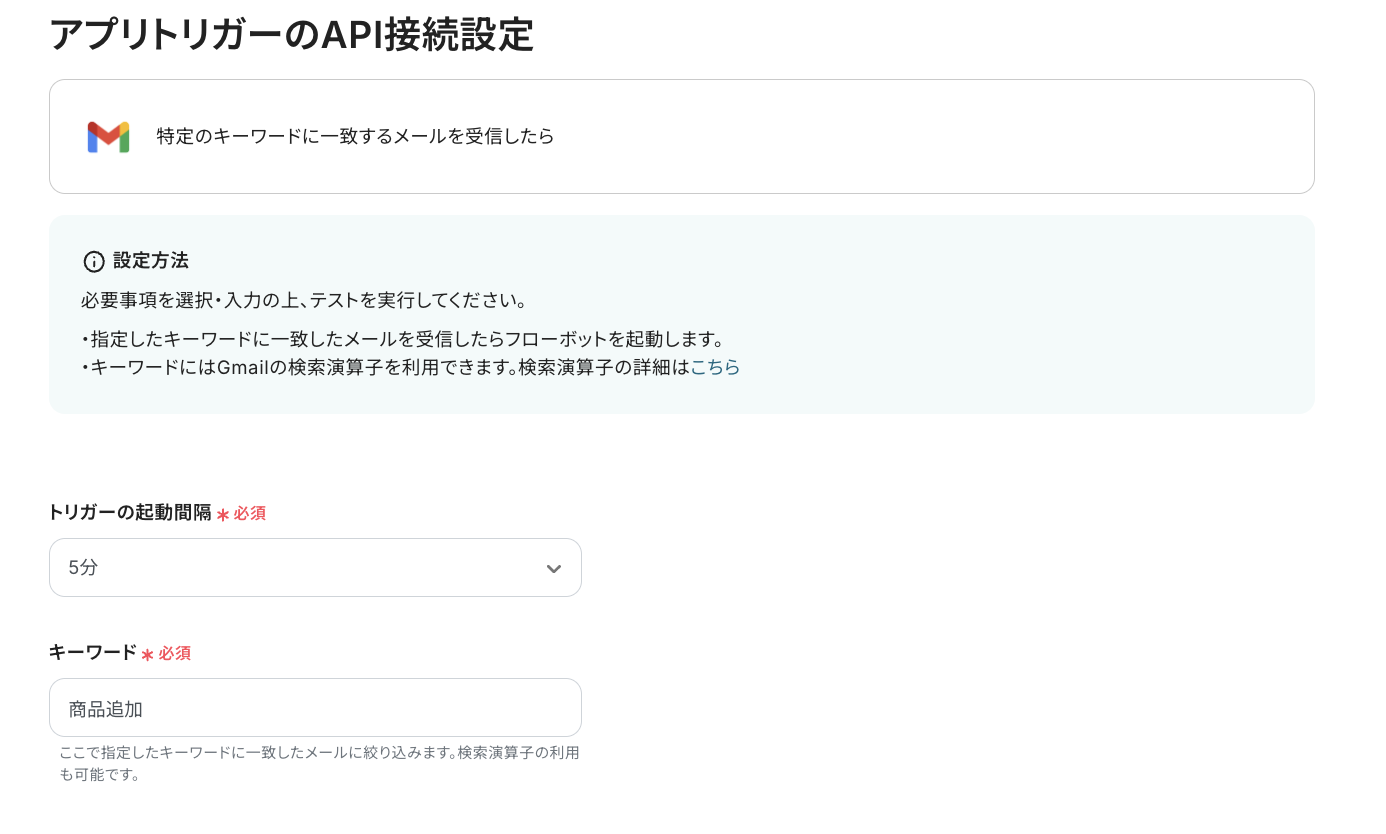Click the Gmail envelope icon
Viewport: 1386px width, 834px height.
(108, 137)
